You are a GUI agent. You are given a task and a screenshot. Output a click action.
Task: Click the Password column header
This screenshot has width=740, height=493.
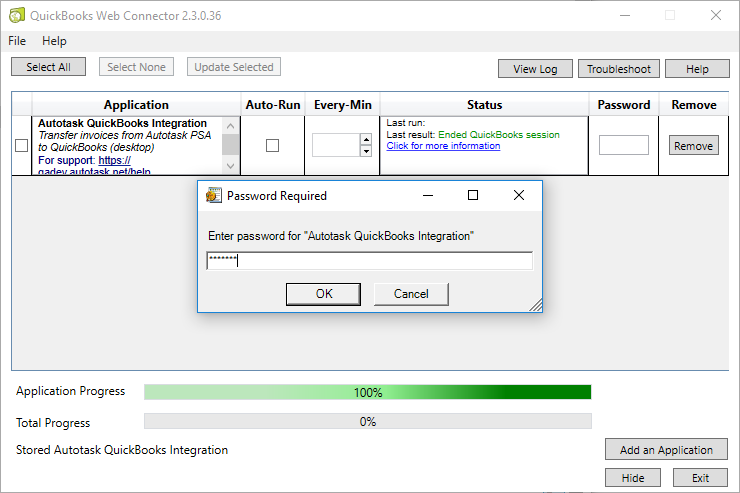623,105
